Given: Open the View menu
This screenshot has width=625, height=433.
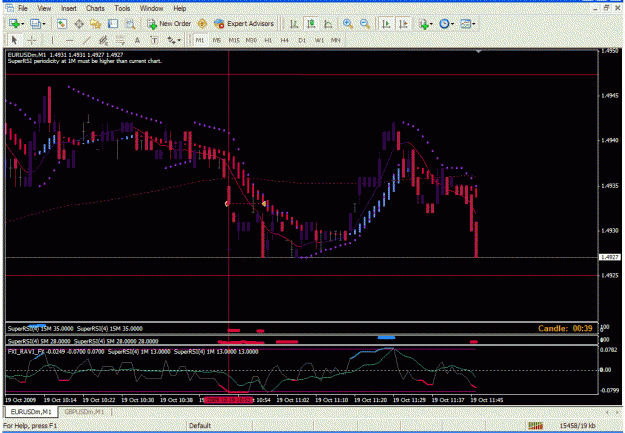Looking at the screenshot, I should pyautogui.click(x=44, y=8).
